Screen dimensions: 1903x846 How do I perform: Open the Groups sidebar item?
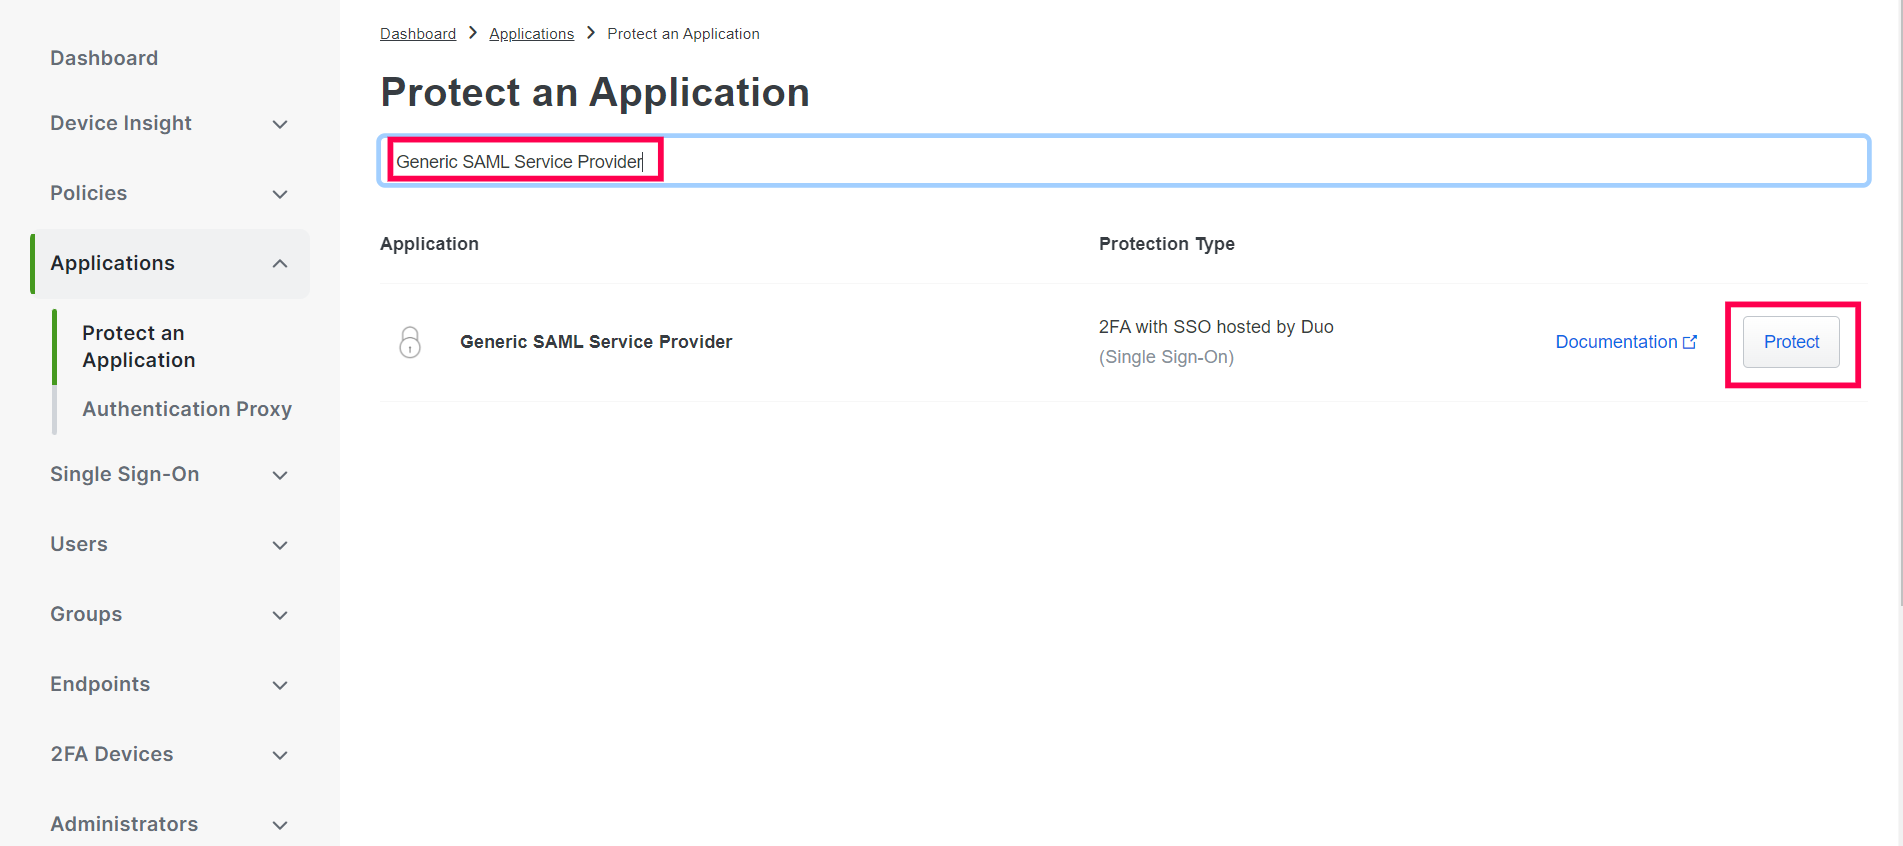coord(86,614)
